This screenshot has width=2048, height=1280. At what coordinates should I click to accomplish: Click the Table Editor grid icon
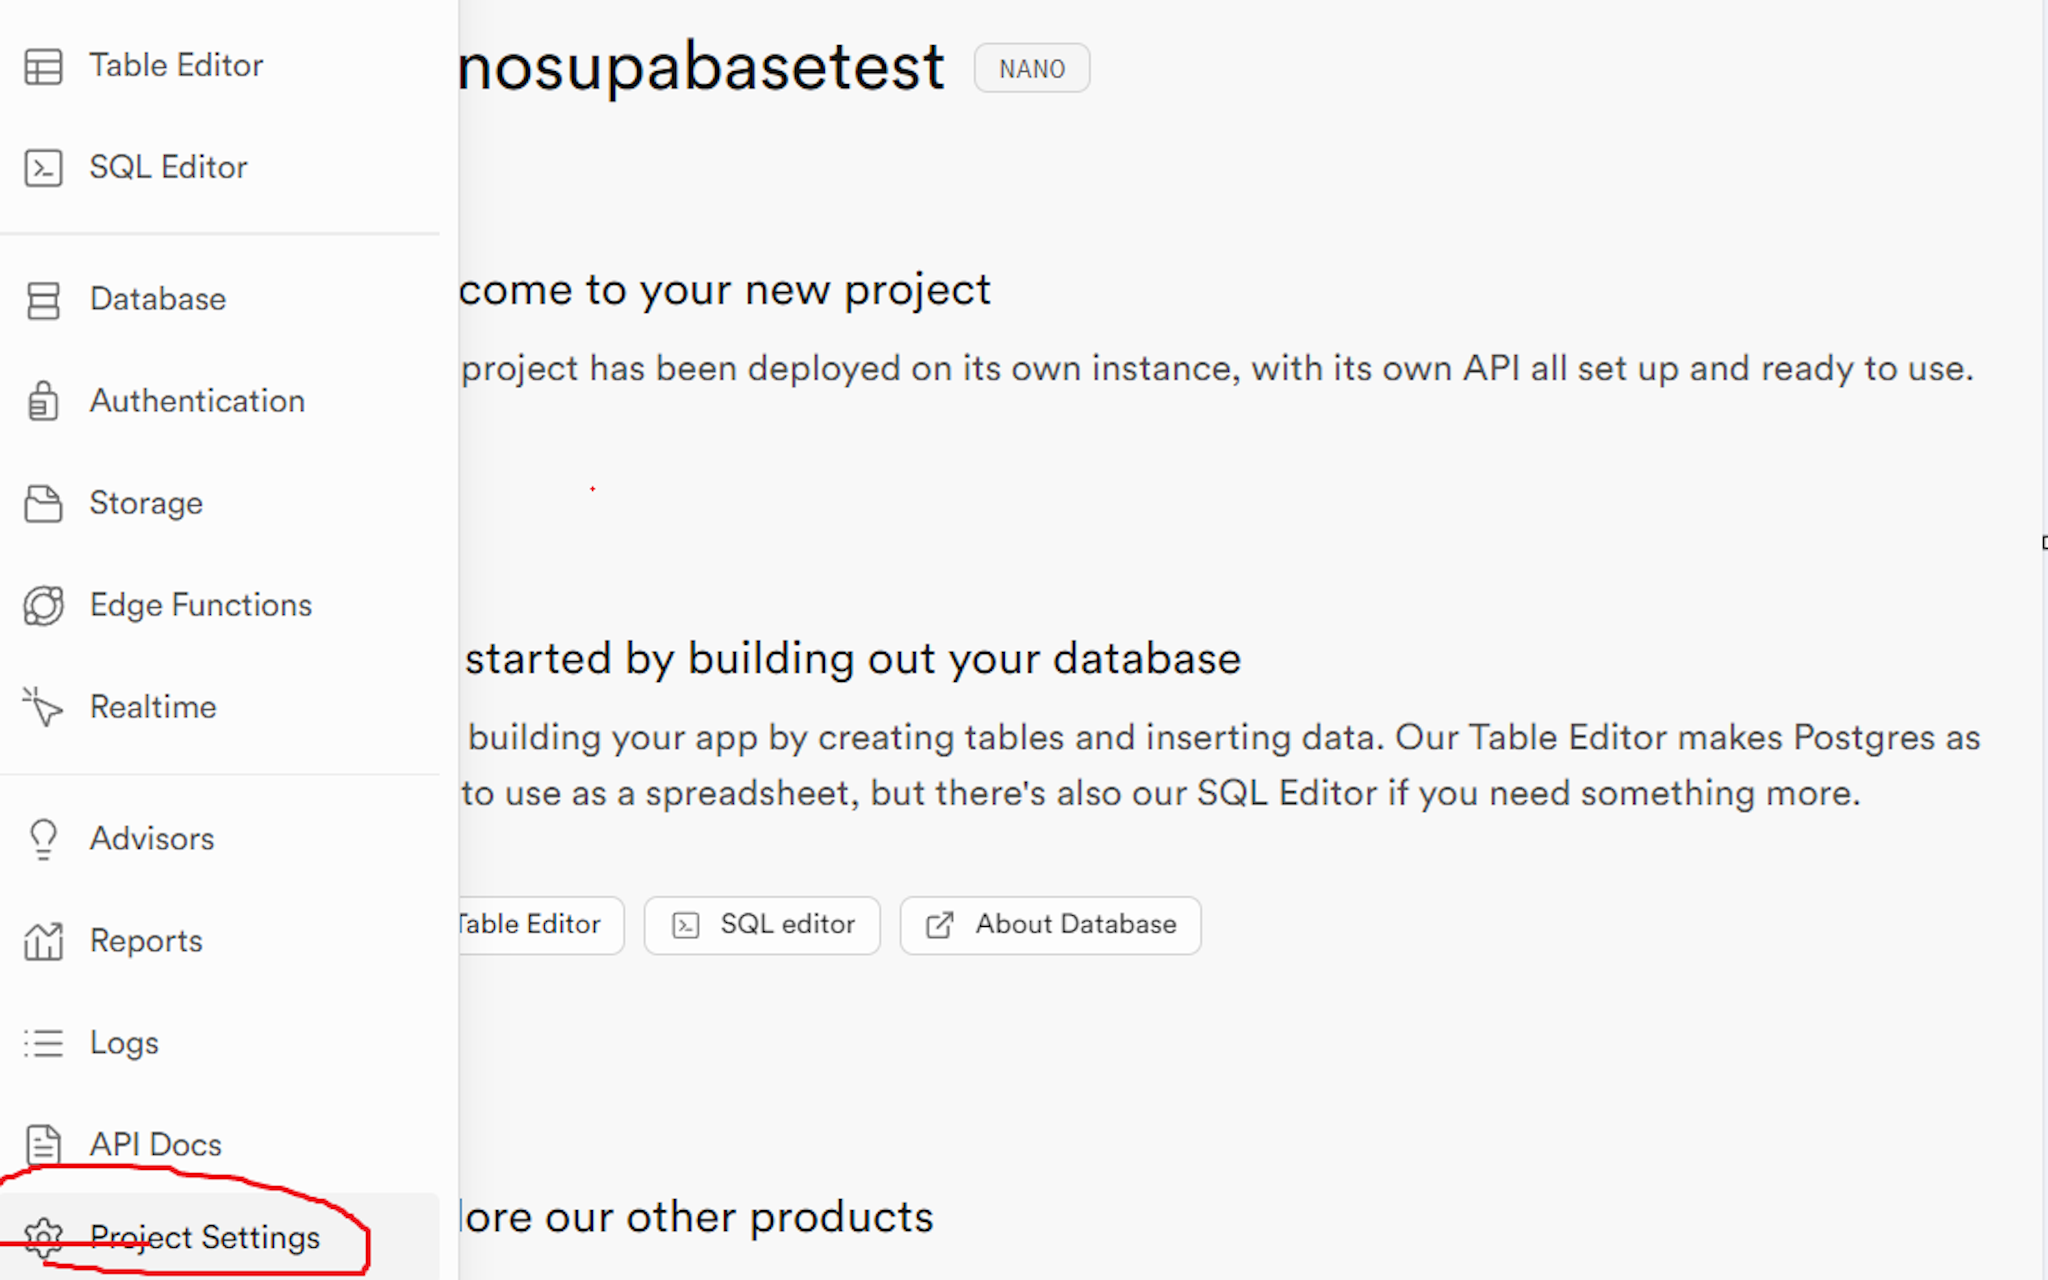(43, 67)
